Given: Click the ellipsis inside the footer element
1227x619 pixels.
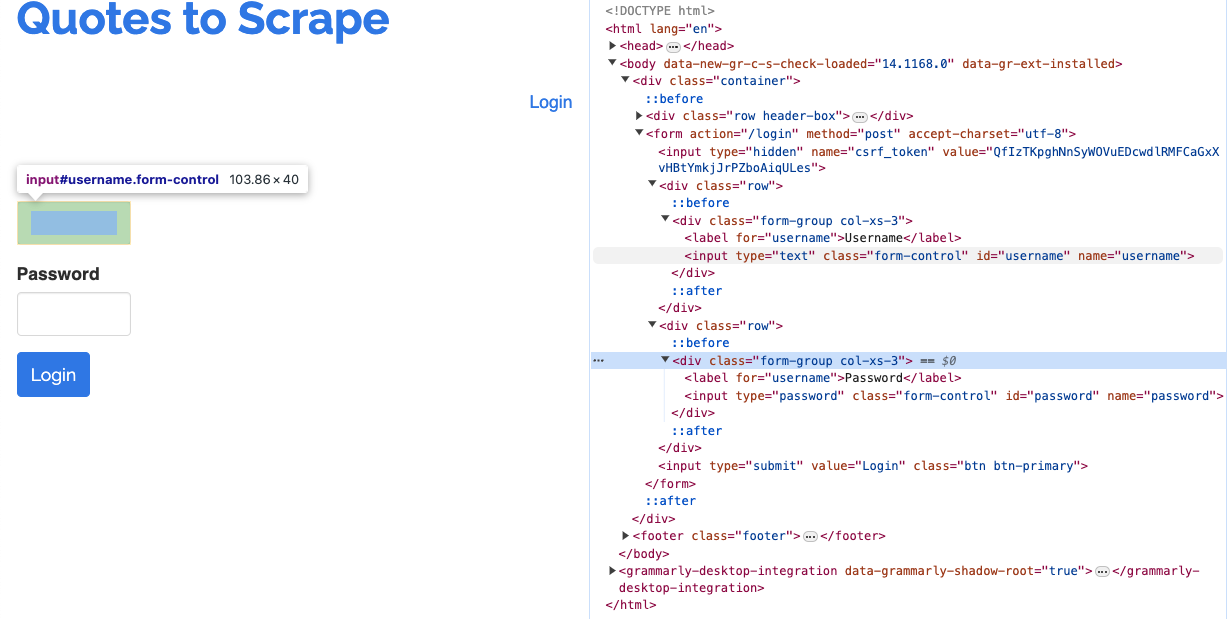Looking at the screenshot, I should [810, 536].
